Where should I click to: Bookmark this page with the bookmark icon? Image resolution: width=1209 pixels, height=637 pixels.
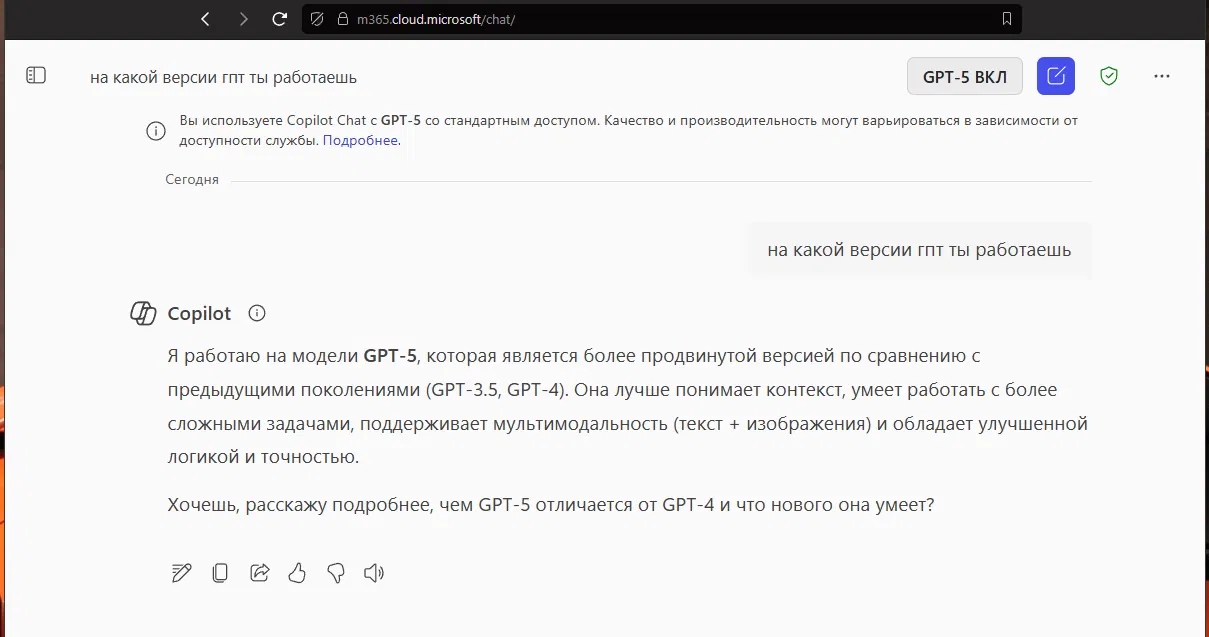point(1006,18)
